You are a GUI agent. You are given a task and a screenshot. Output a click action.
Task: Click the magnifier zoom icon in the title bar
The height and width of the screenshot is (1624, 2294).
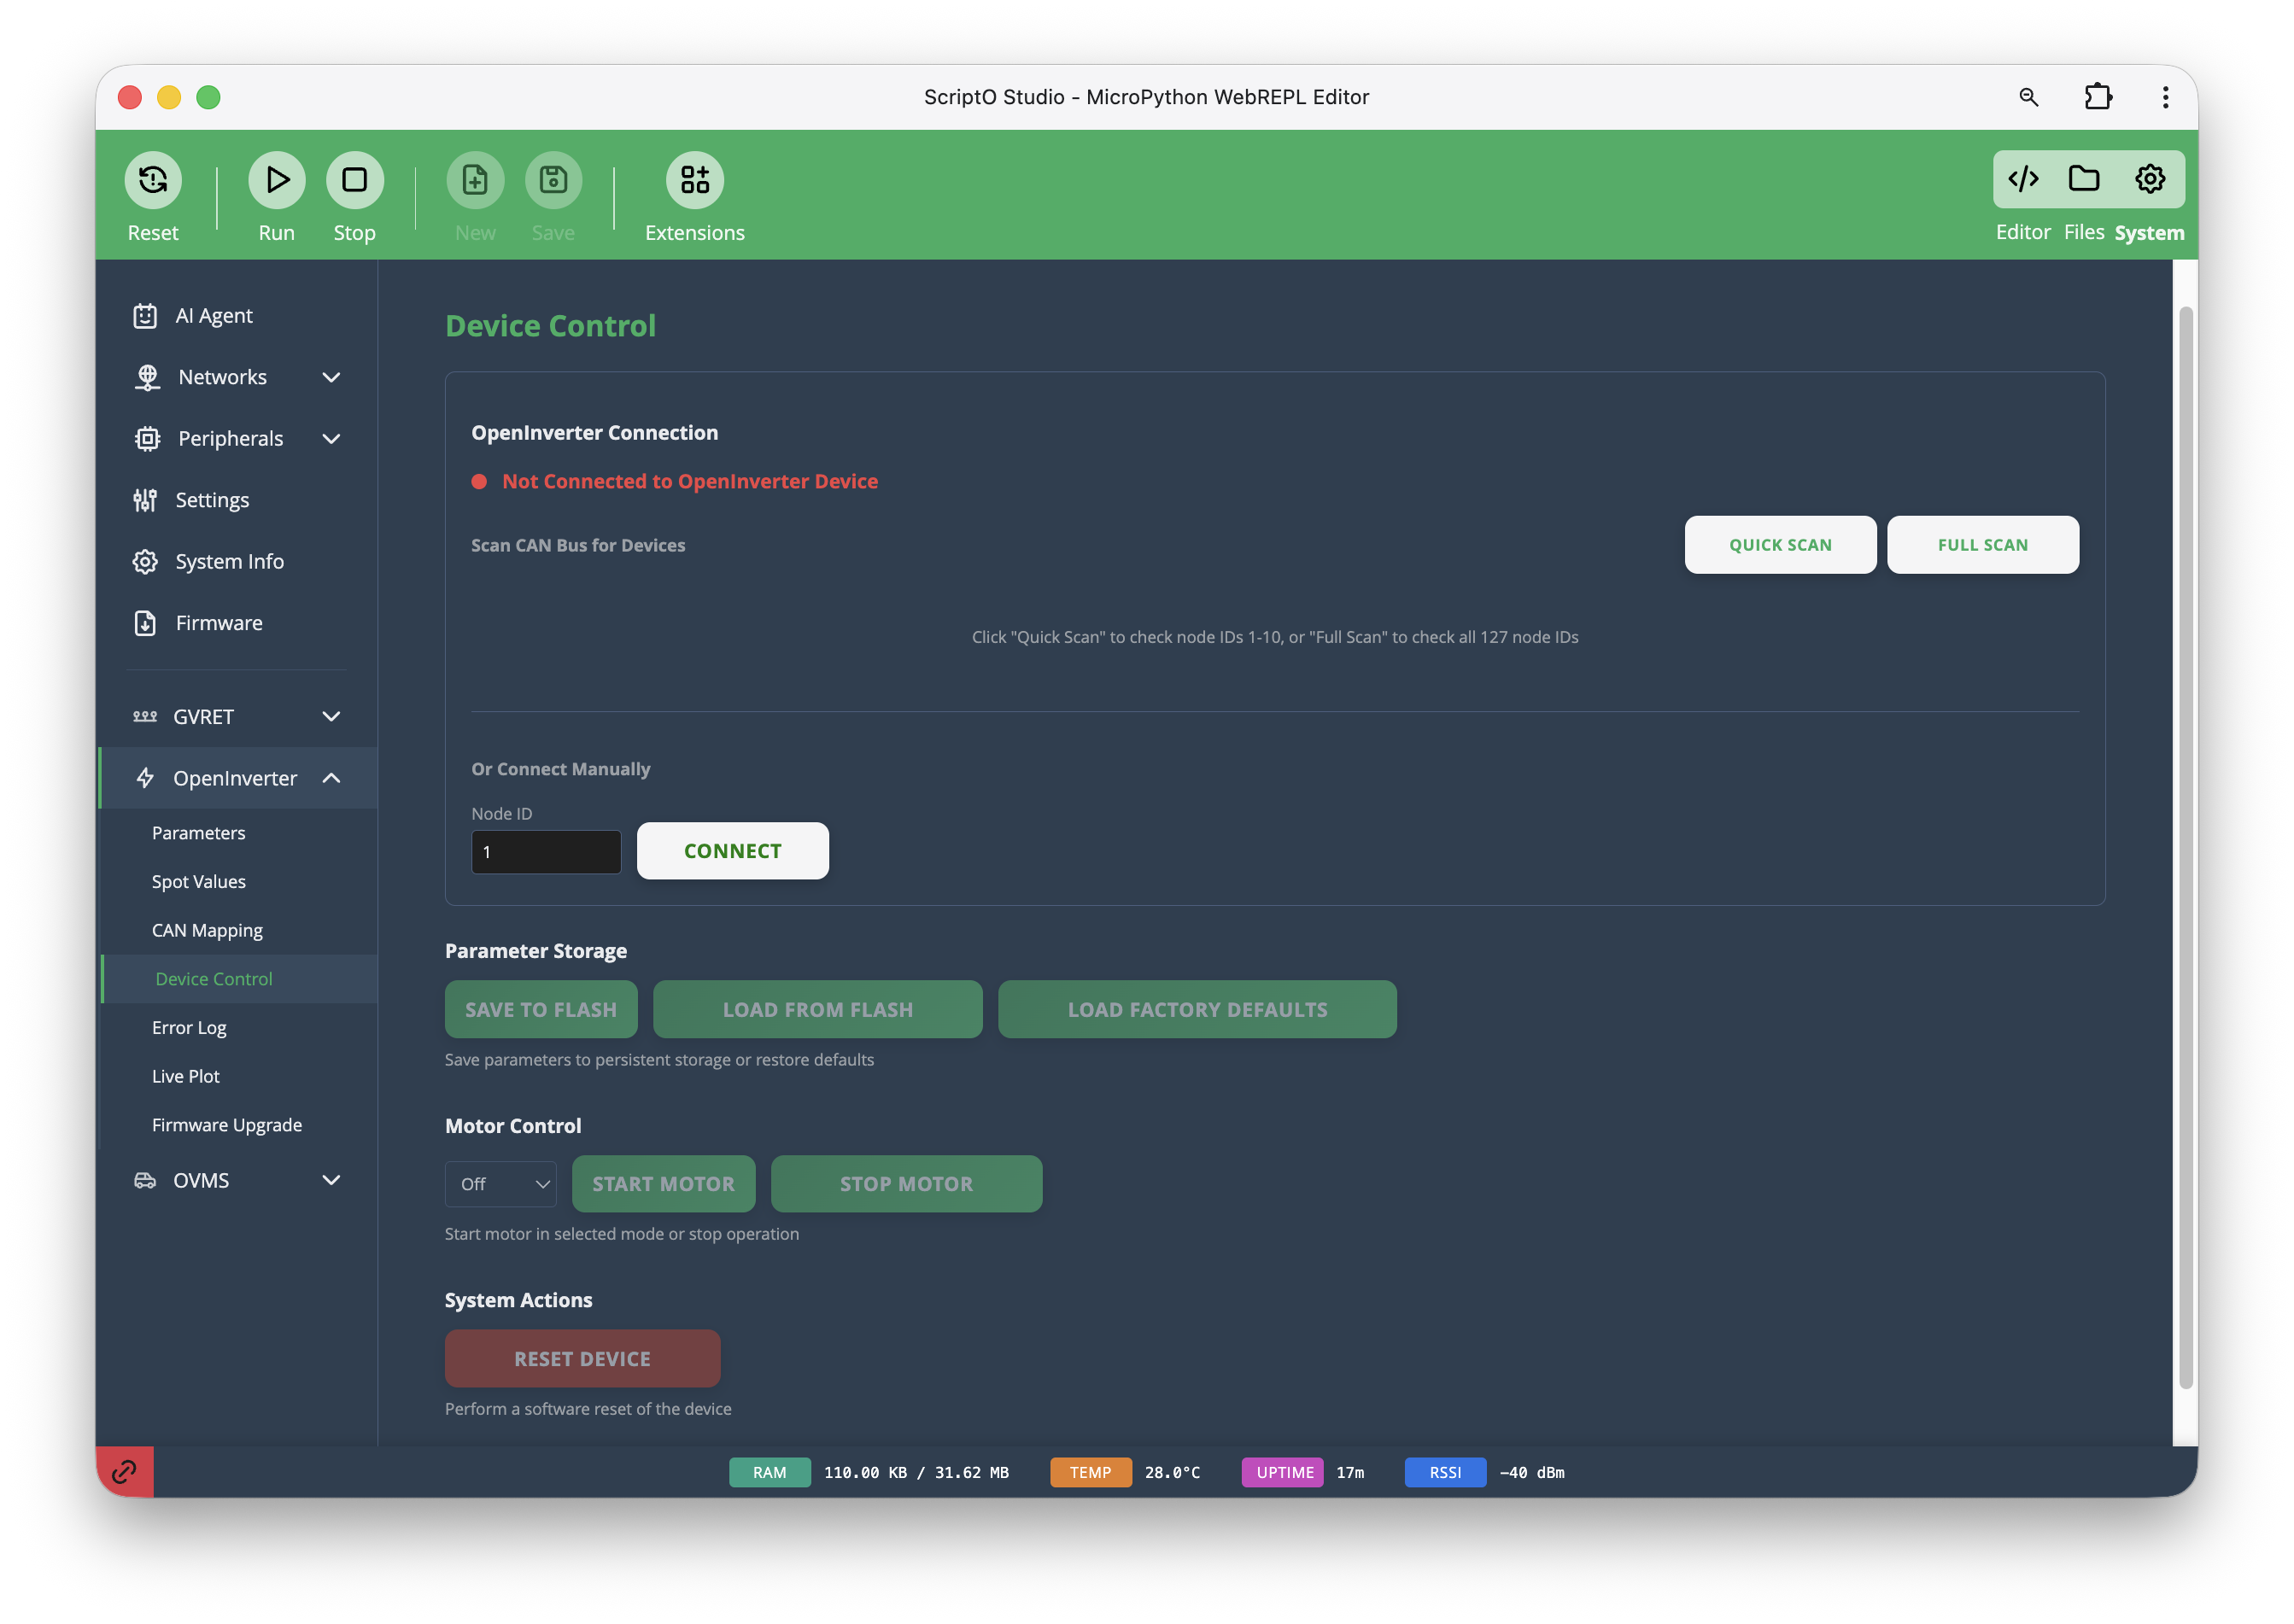pos(2028,97)
